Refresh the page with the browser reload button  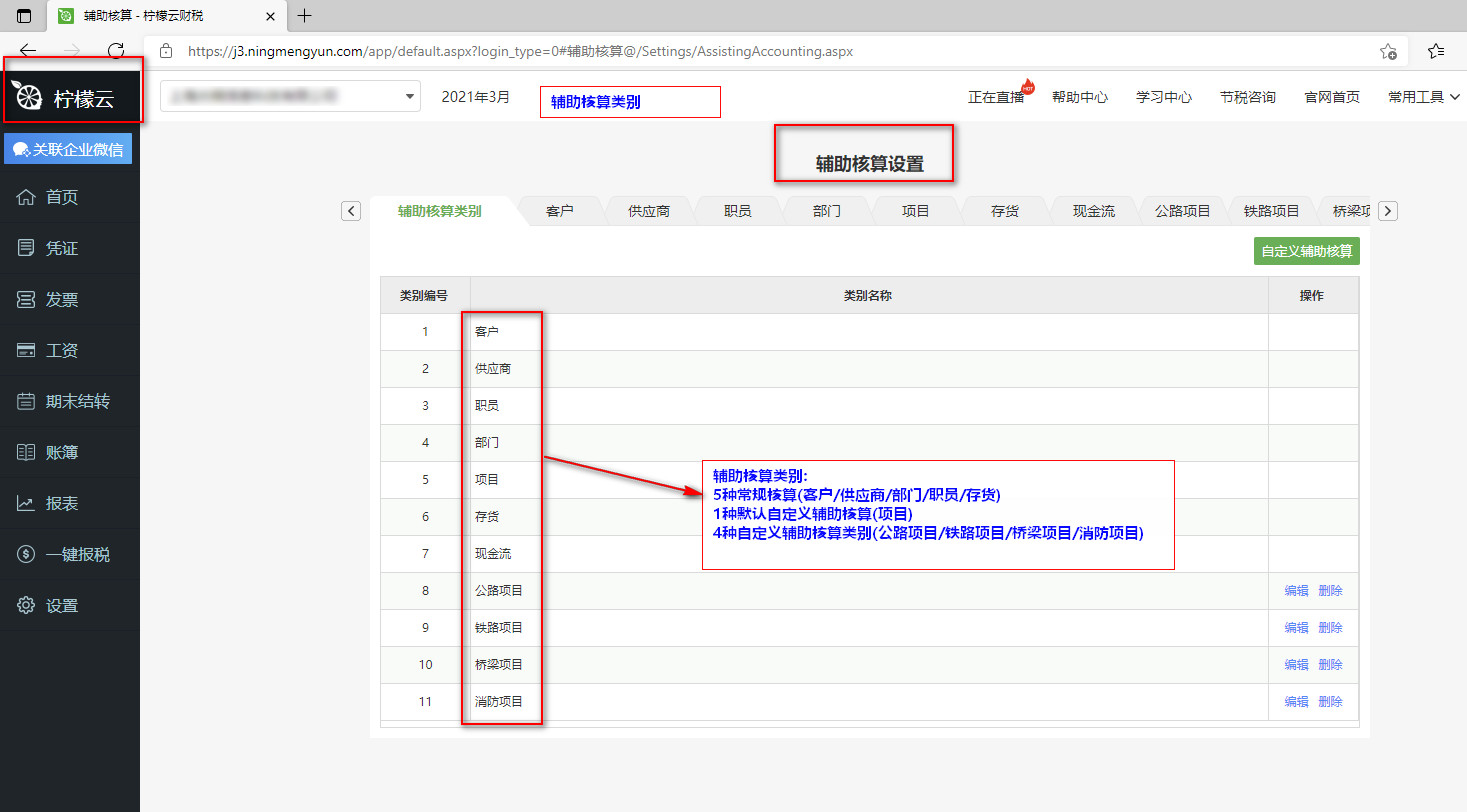(116, 51)
